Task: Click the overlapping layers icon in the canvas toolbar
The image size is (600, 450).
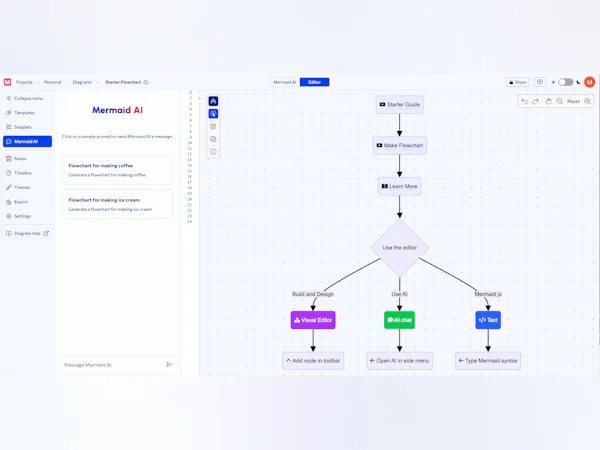Action: point(213,139)
